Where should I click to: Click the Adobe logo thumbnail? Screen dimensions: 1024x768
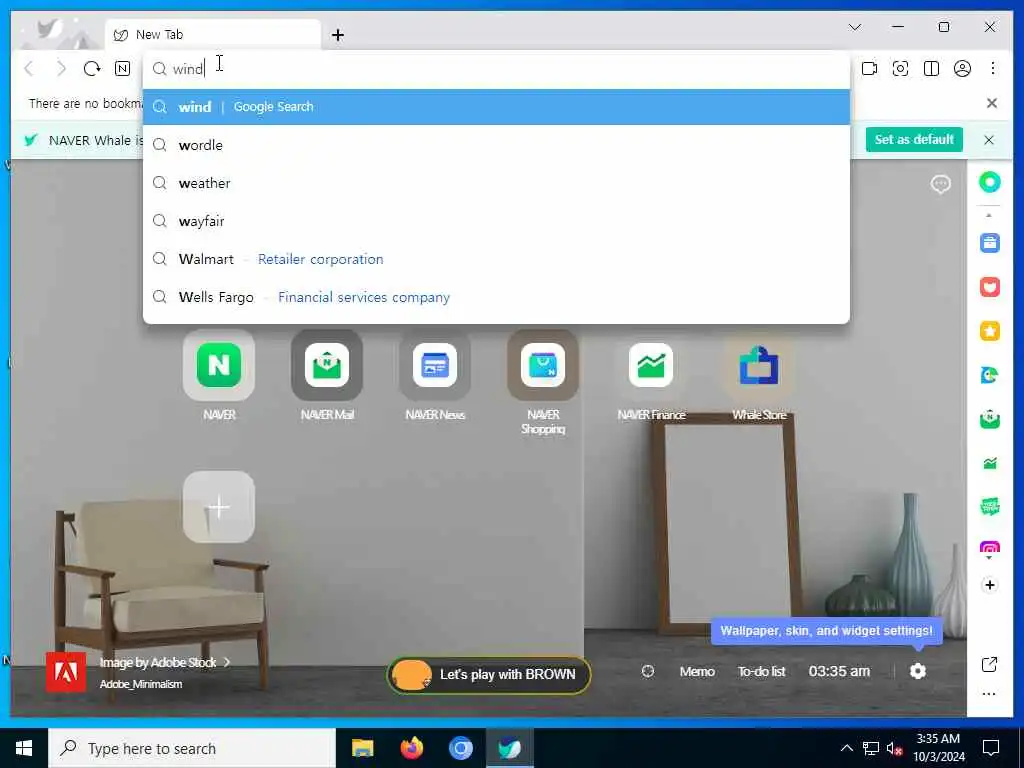click(x=66, y=672)
